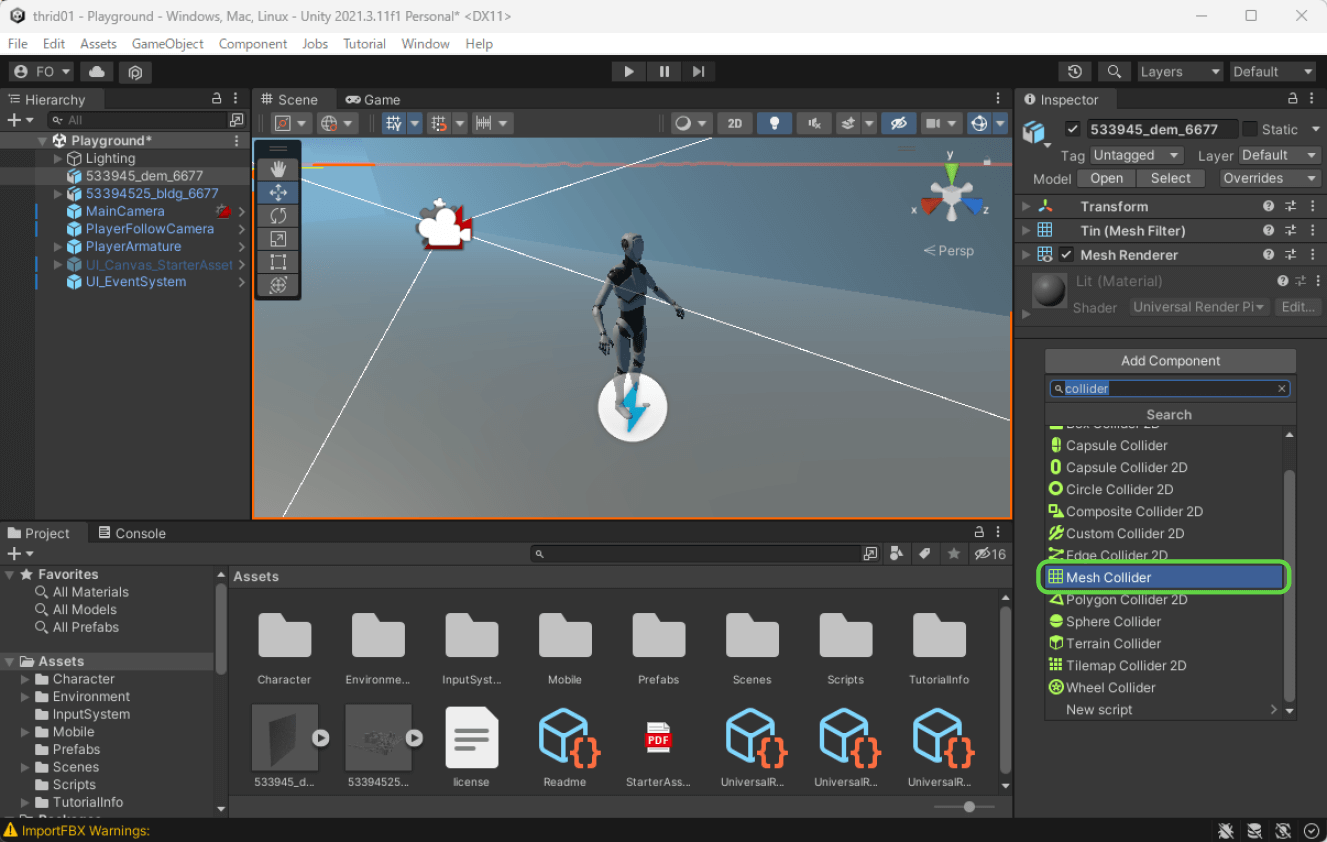
Task: Expand the Lighting object in Hierarchy
Action: coord(58,158)
